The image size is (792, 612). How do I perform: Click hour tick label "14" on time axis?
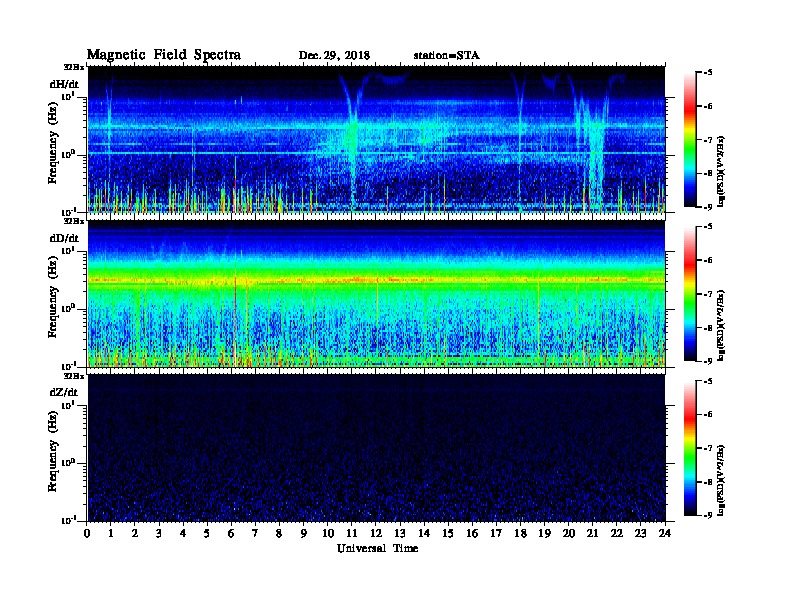coord(424,533)
